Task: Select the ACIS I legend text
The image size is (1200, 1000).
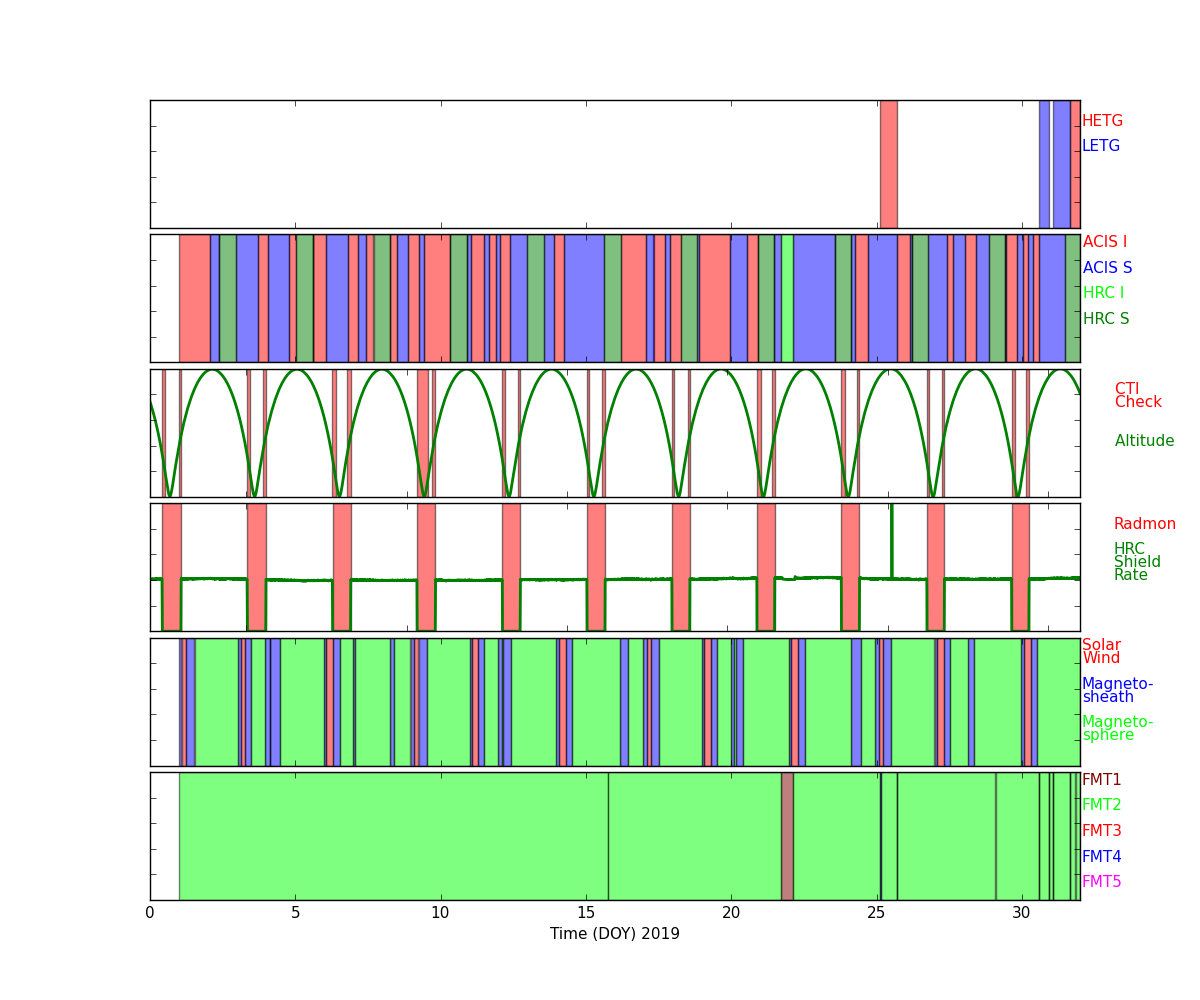Action: pos(1104,242)
